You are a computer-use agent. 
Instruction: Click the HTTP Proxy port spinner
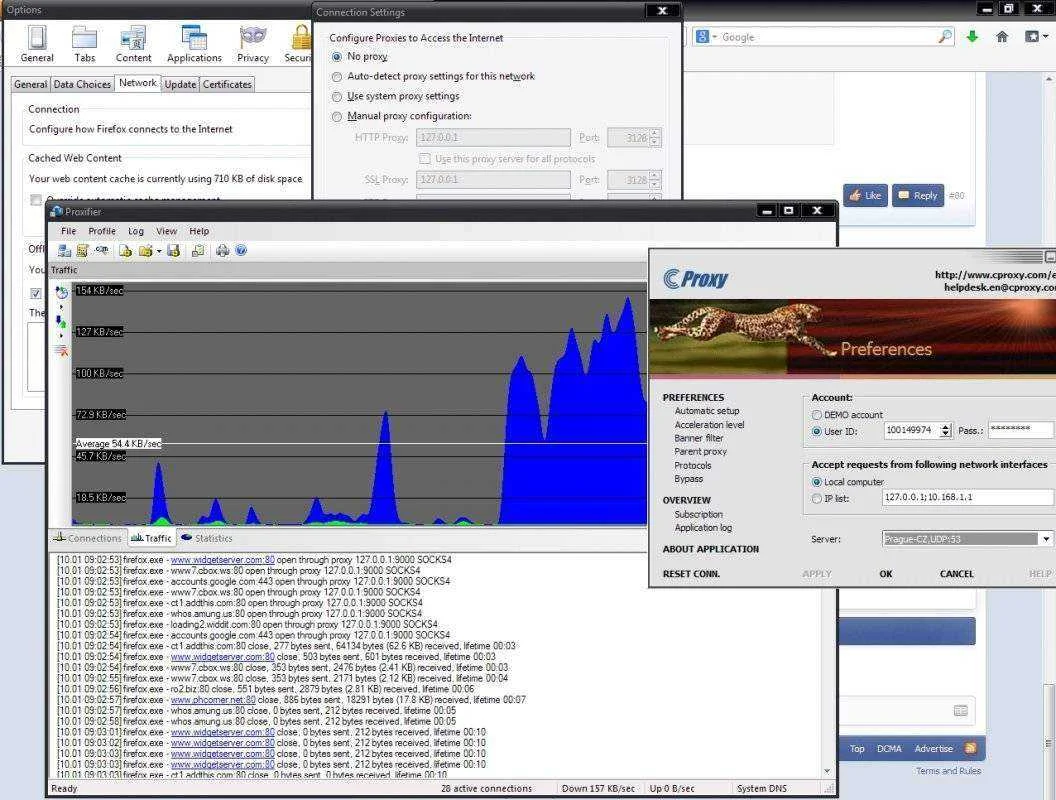(655, 137)
